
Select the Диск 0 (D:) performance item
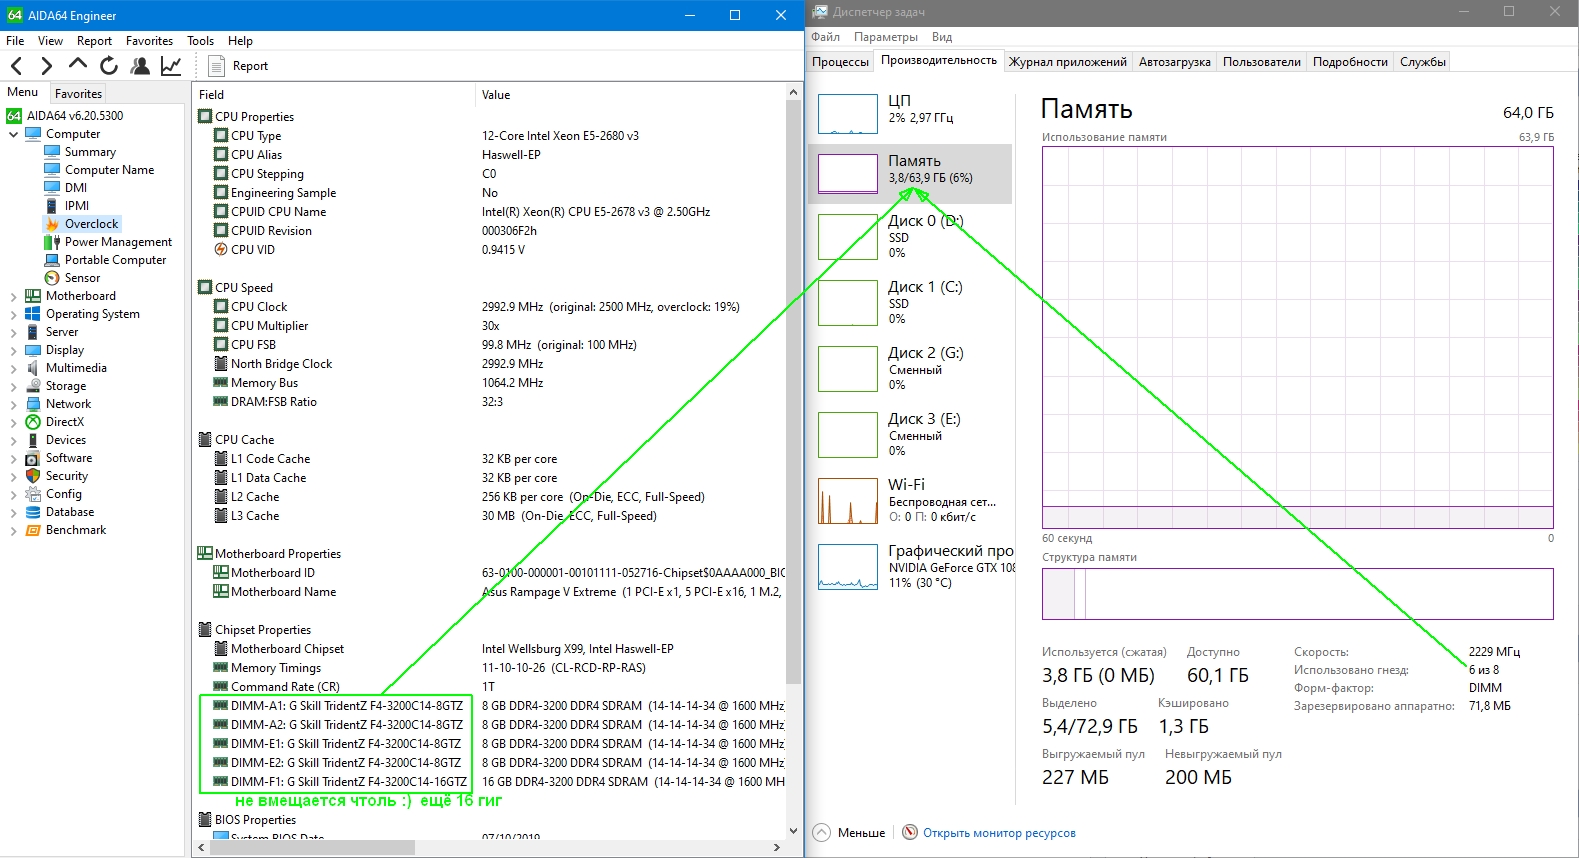(910, 237)
